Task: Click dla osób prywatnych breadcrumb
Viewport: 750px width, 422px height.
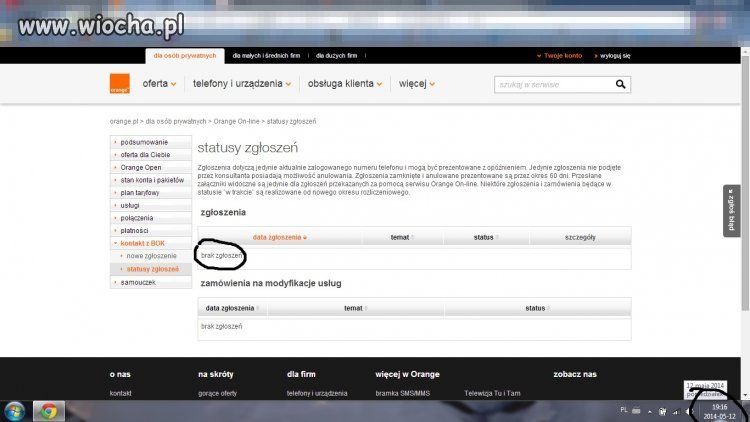Action: click(x=176, y=122)
